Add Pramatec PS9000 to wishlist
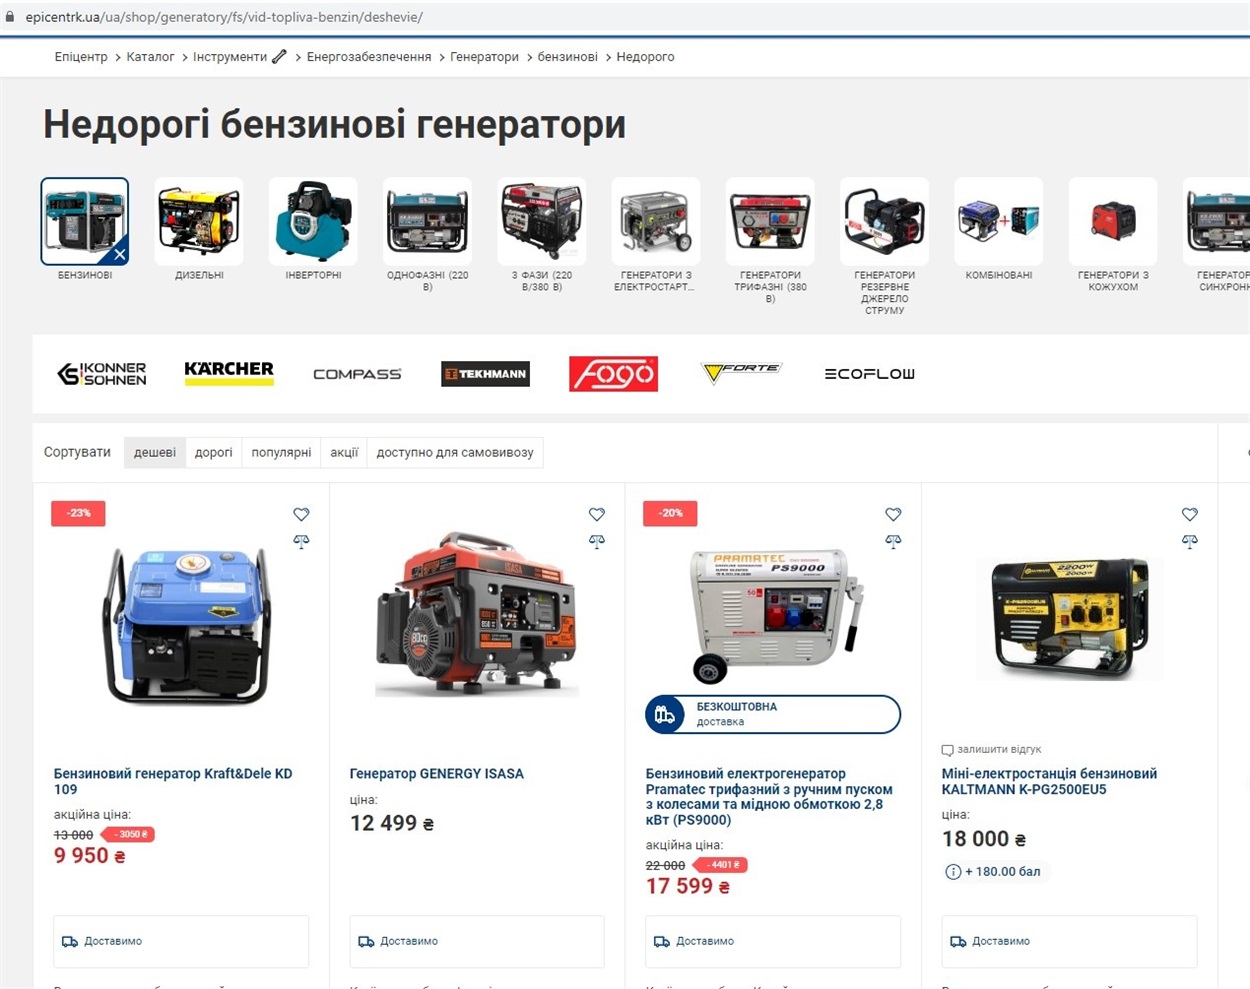The width and height of the screenshot is (1250, 989). (893, 514)
